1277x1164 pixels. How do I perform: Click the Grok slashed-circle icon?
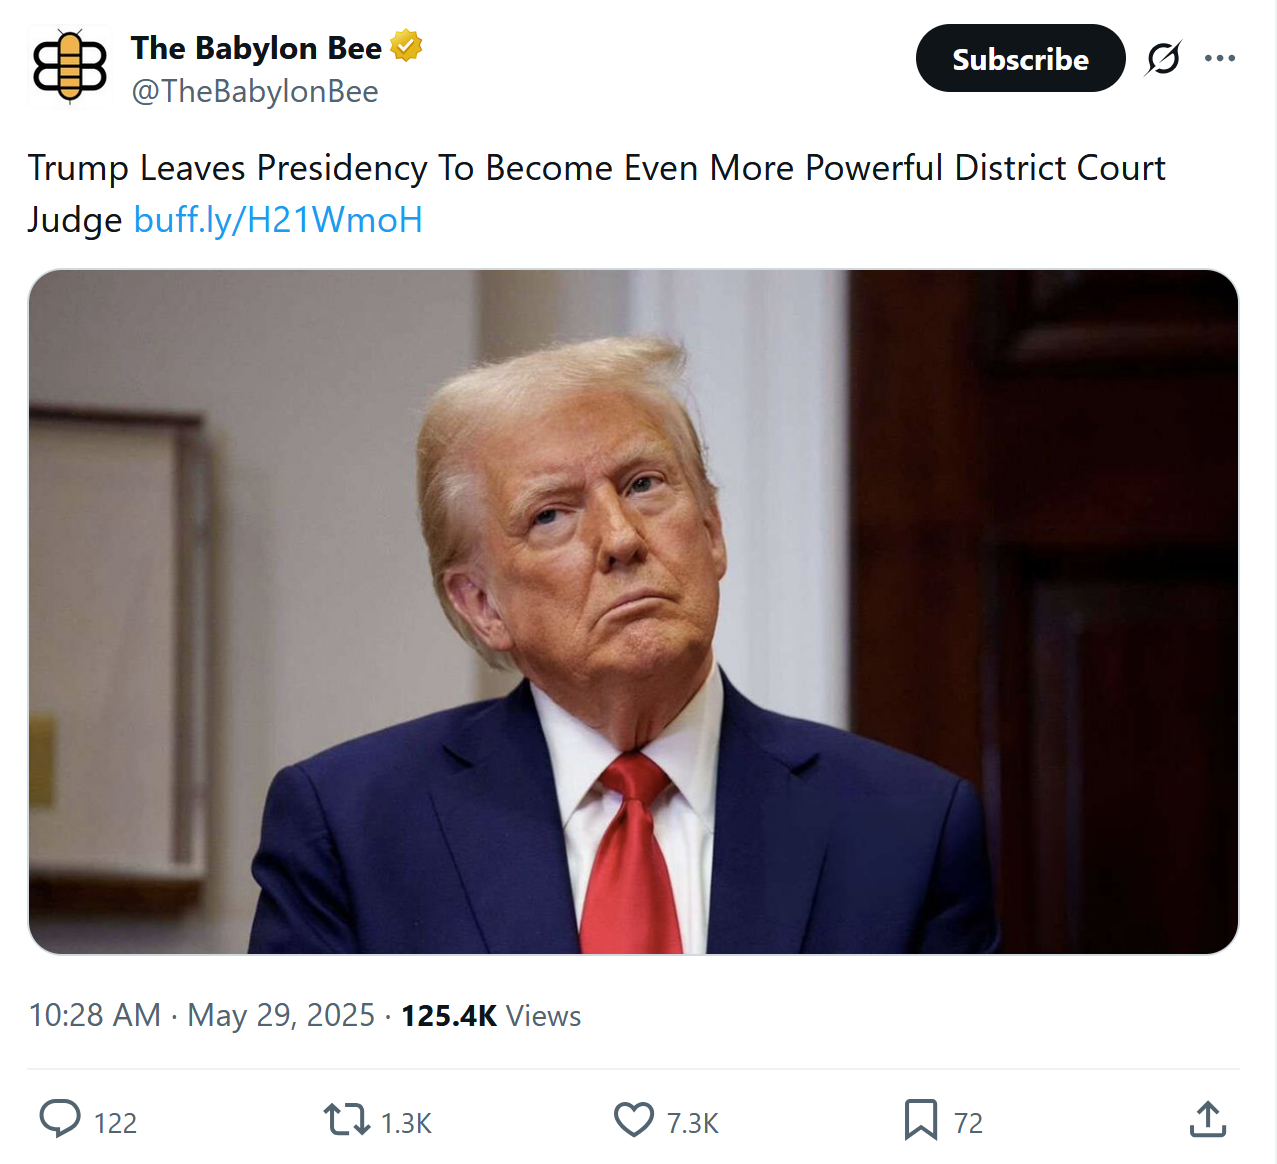1163,59
